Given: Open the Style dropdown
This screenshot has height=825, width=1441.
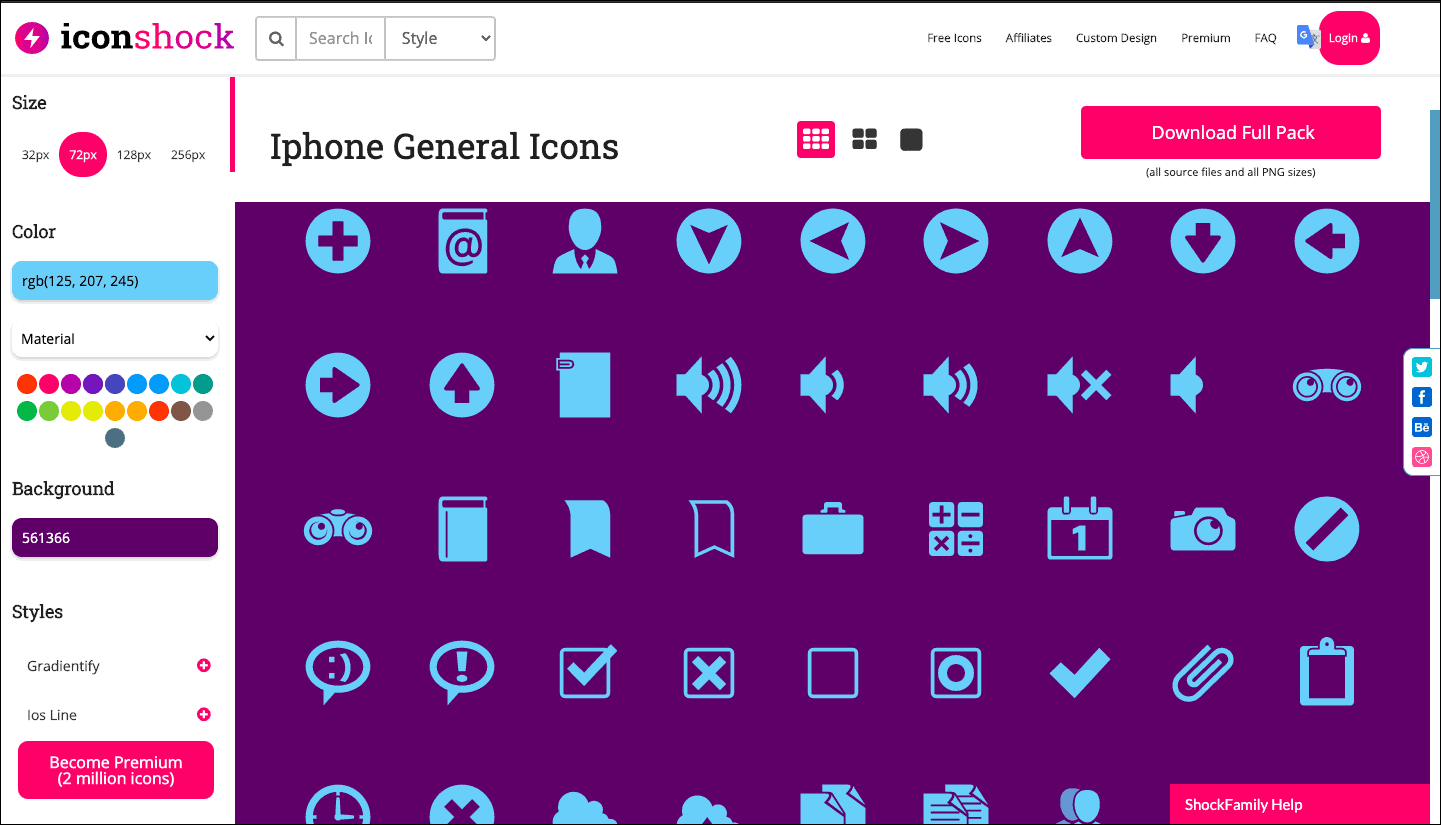Looking at the screenshot, I should pos(439,38).
